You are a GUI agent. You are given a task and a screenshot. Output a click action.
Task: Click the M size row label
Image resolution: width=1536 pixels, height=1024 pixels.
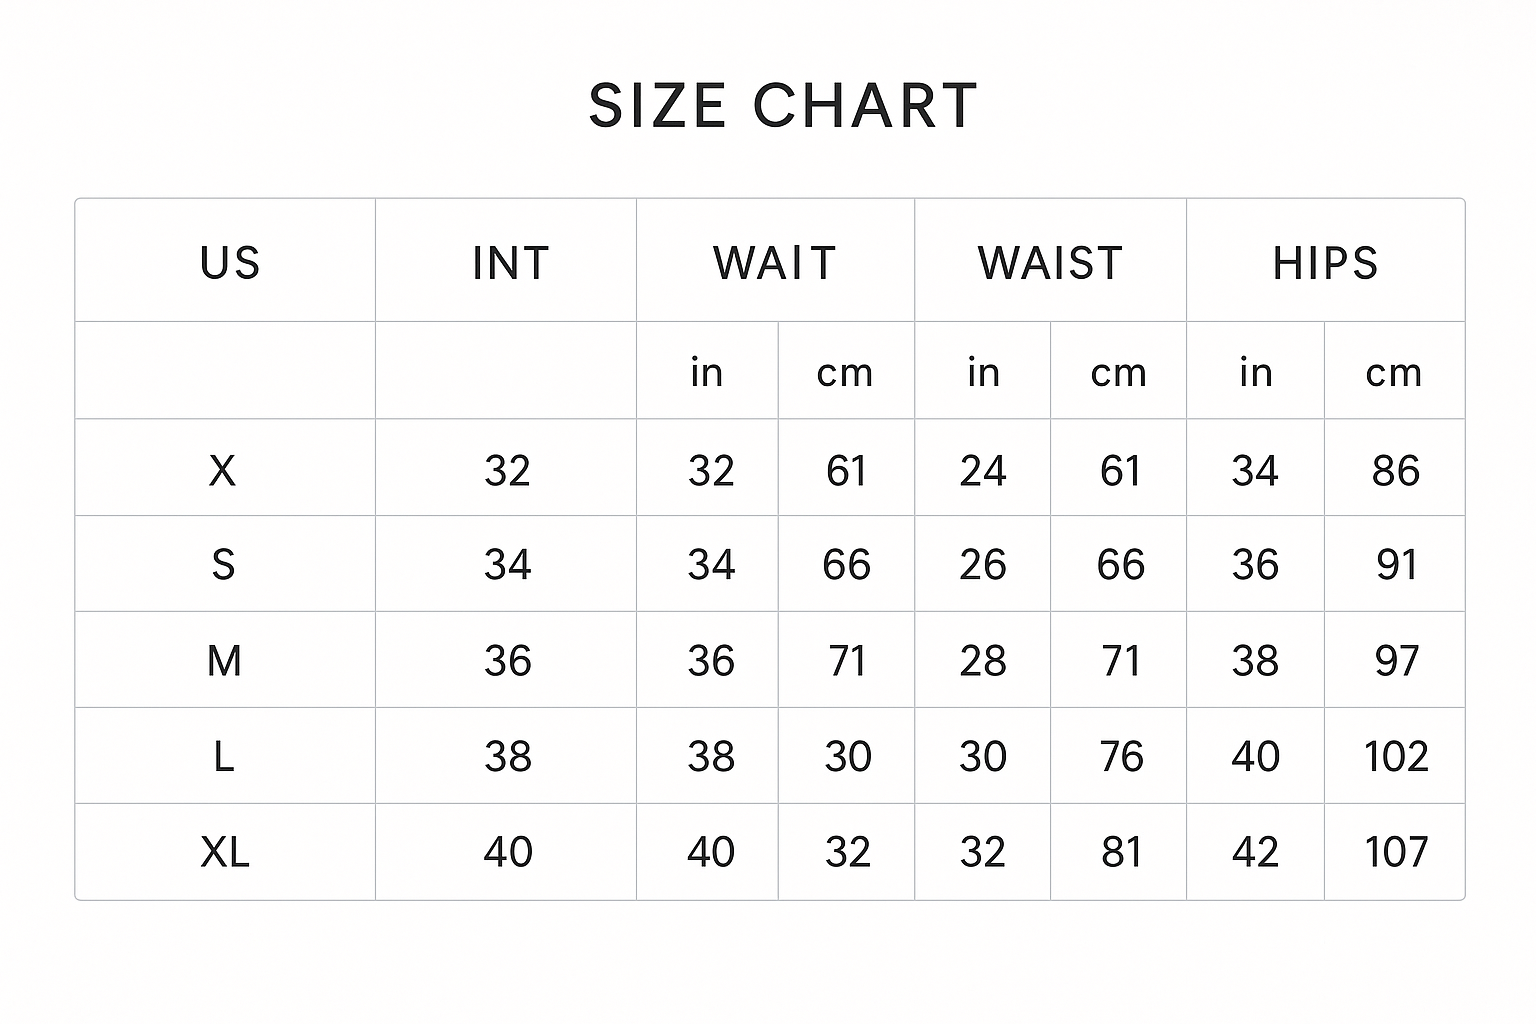coord(224,661)
